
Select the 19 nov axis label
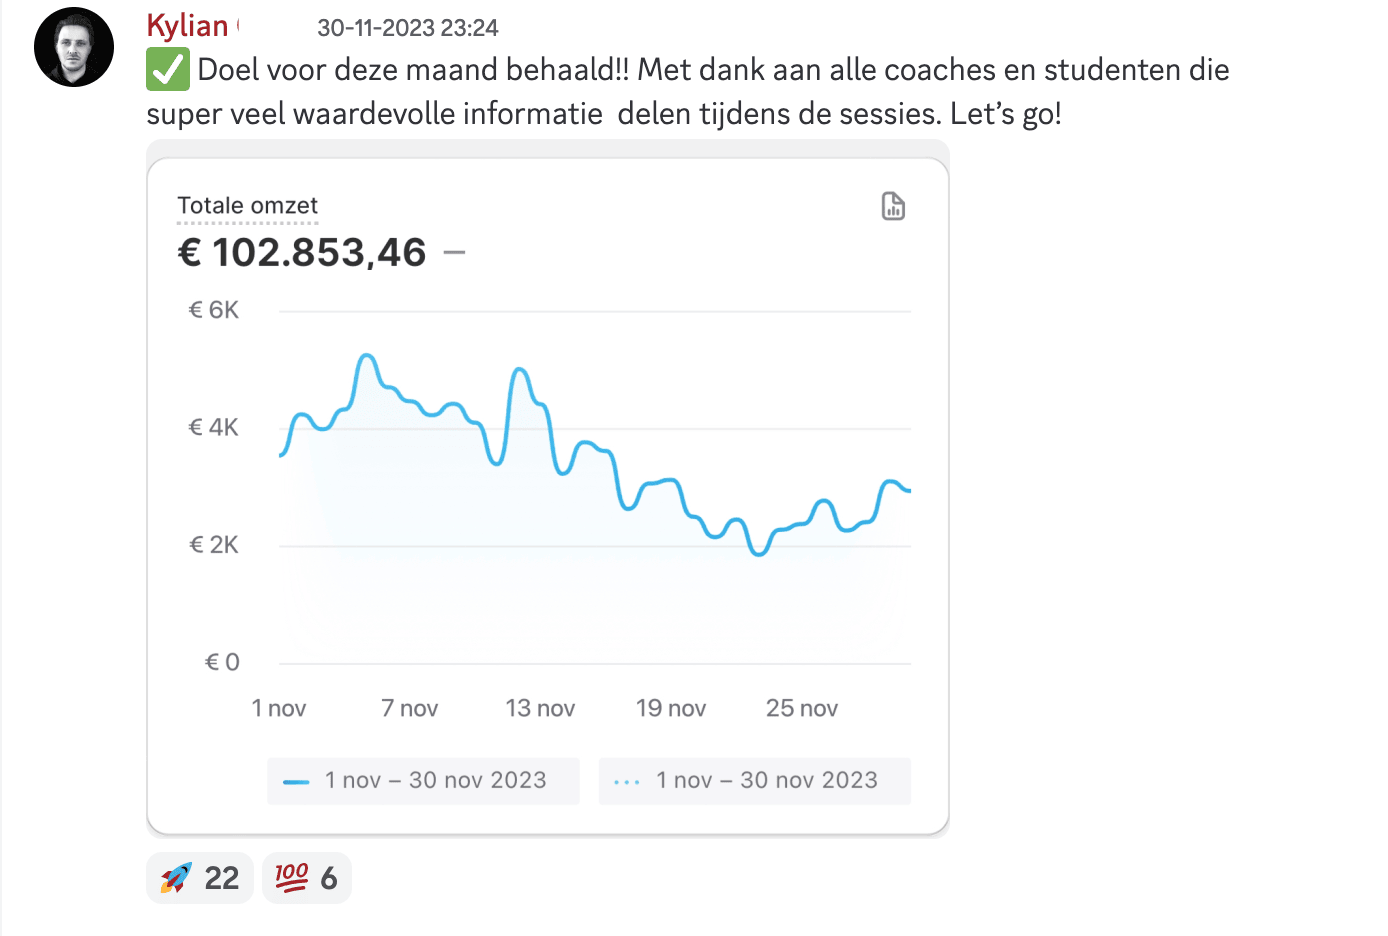(x=671, y=708)
